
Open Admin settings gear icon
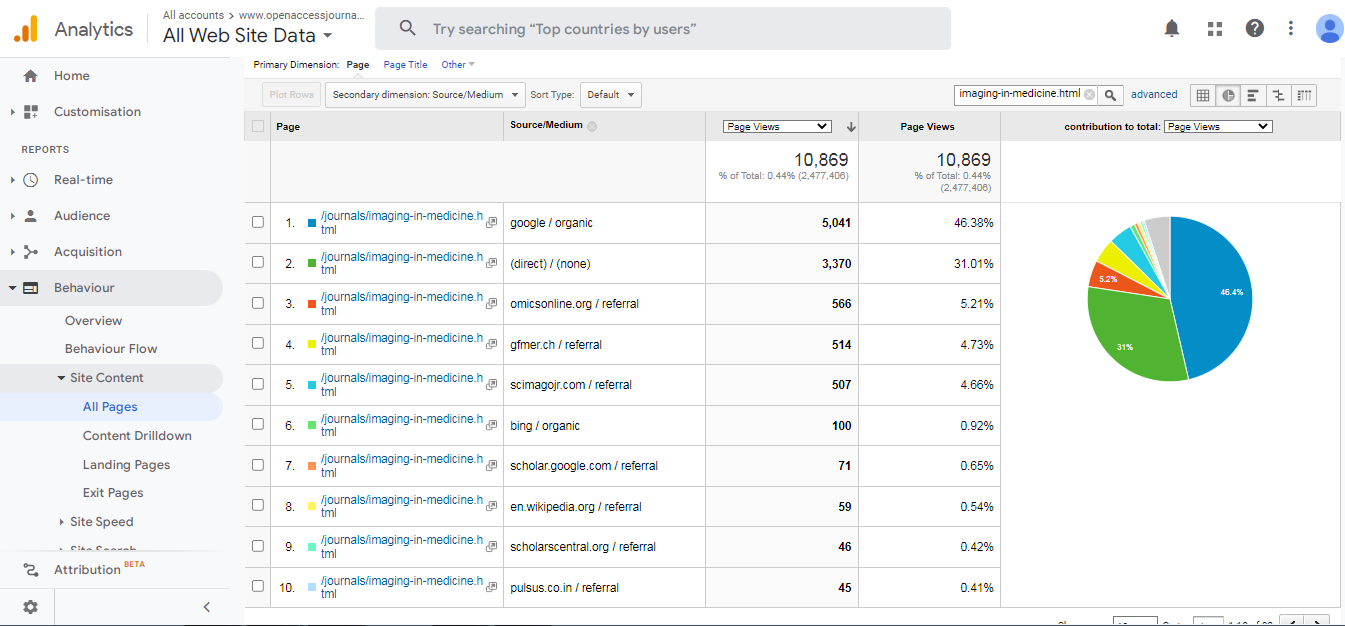pos(30,607)
